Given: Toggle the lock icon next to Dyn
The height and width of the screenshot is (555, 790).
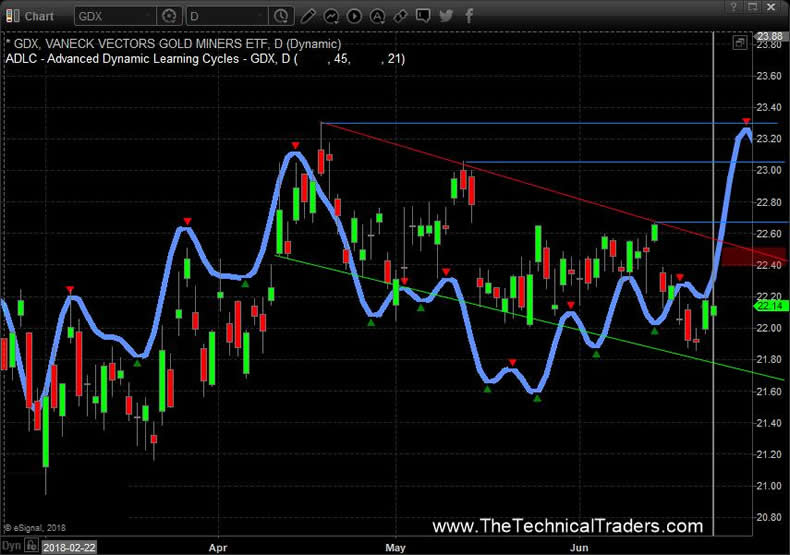Looking at the screenshot, I should [32, 546].
